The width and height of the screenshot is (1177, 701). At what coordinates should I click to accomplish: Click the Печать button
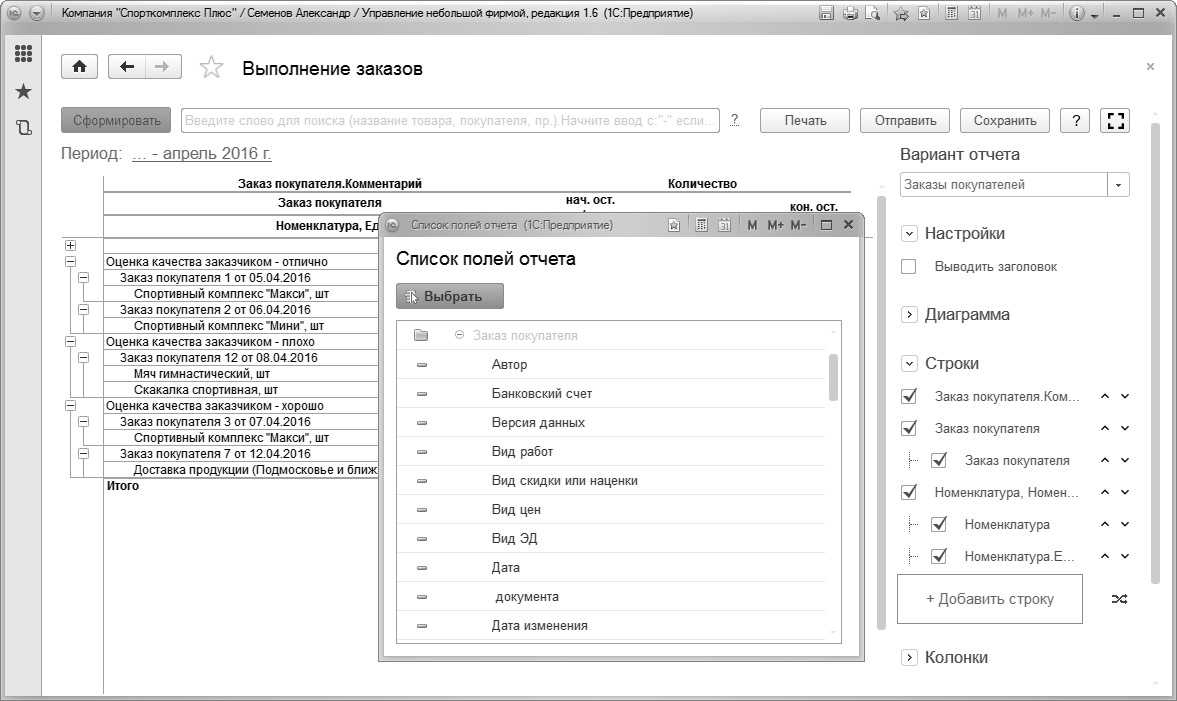(805, 120)
